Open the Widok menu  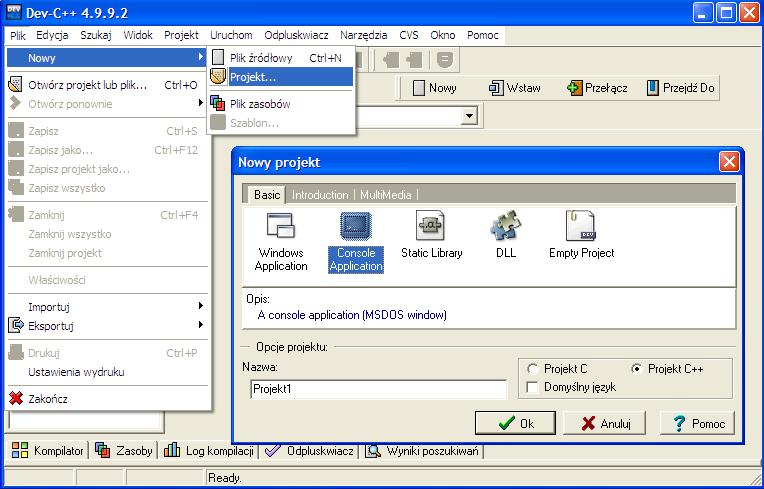(x=138, y=35)
